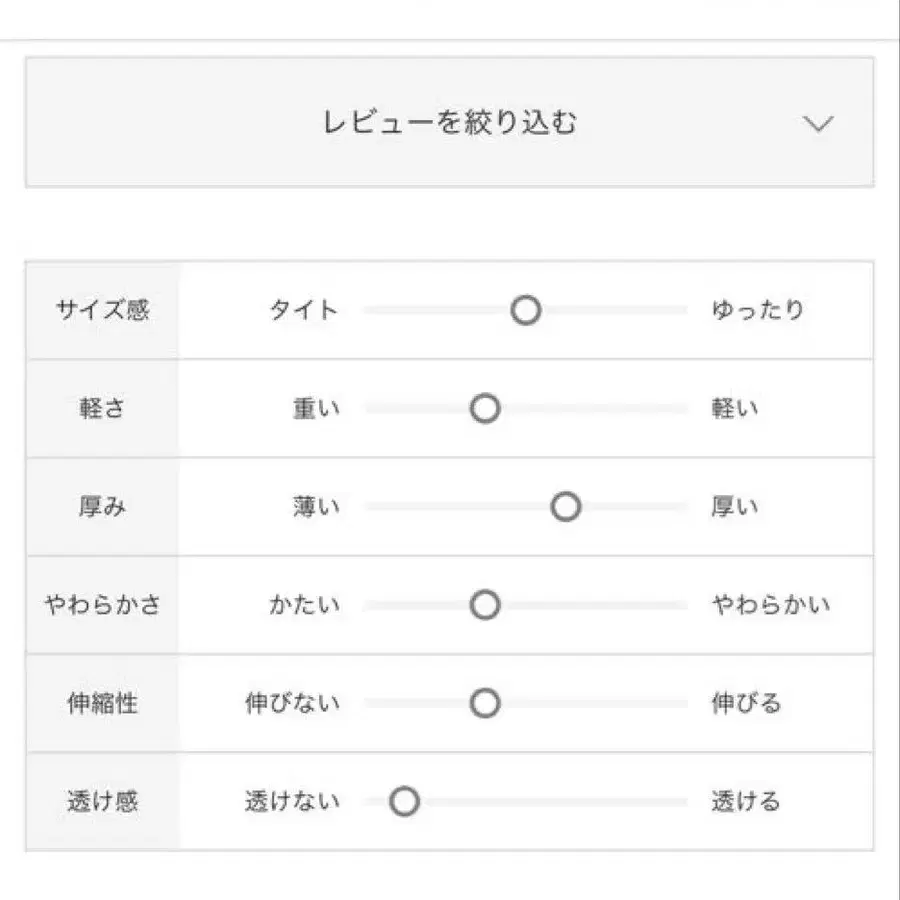Click the サイズ感 slider handle

point(525,310)
